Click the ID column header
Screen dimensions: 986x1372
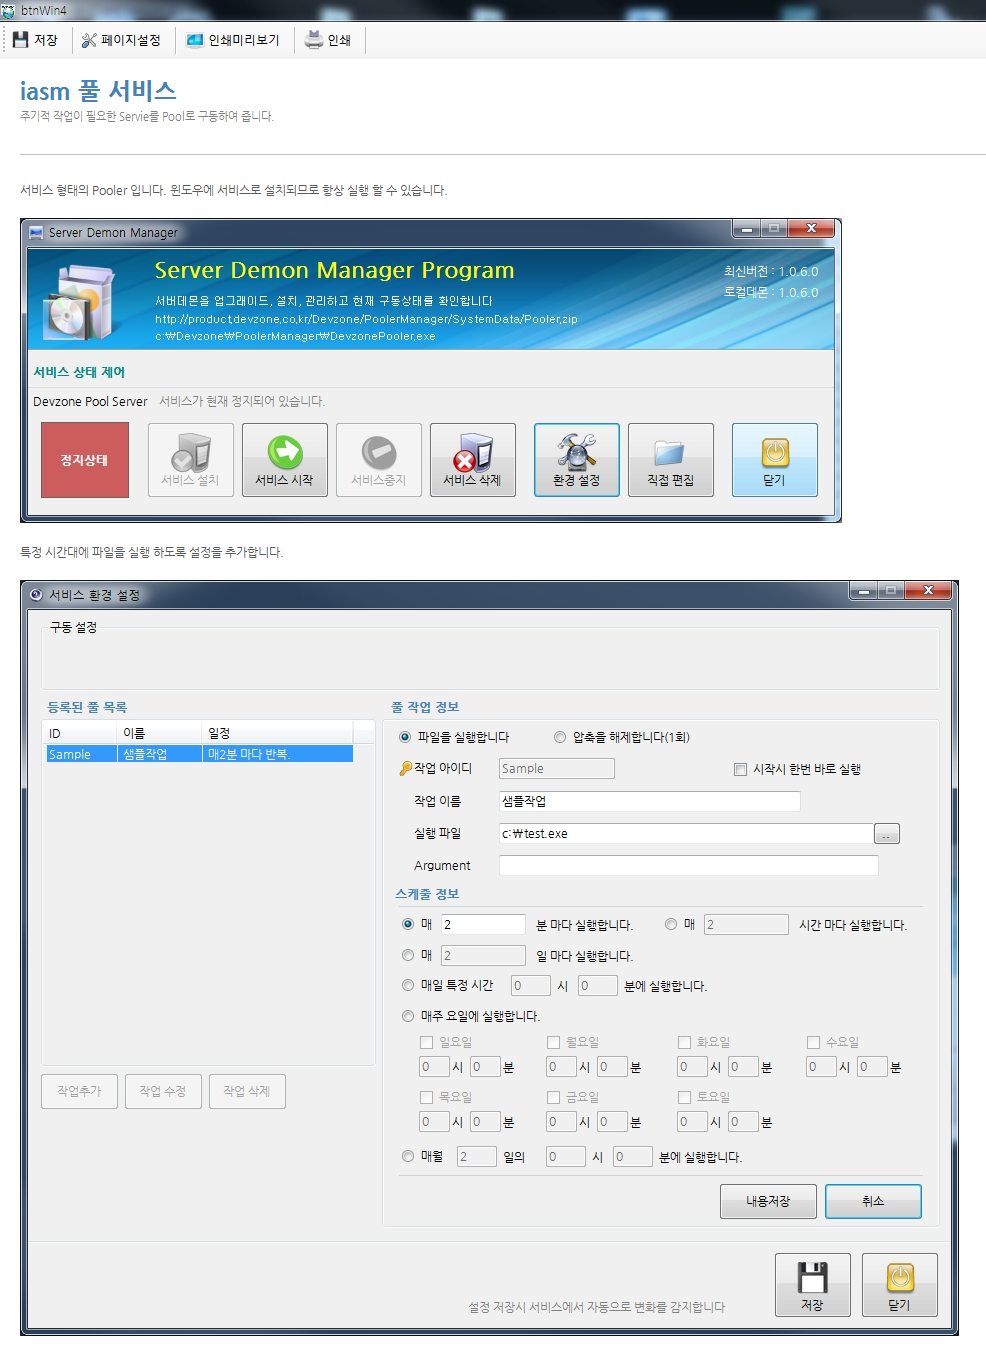click(x=80, y=733)
